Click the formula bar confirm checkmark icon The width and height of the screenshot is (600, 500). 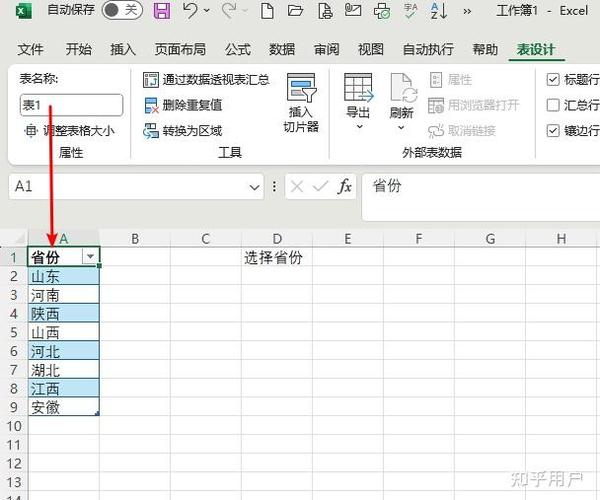[320, 187]
